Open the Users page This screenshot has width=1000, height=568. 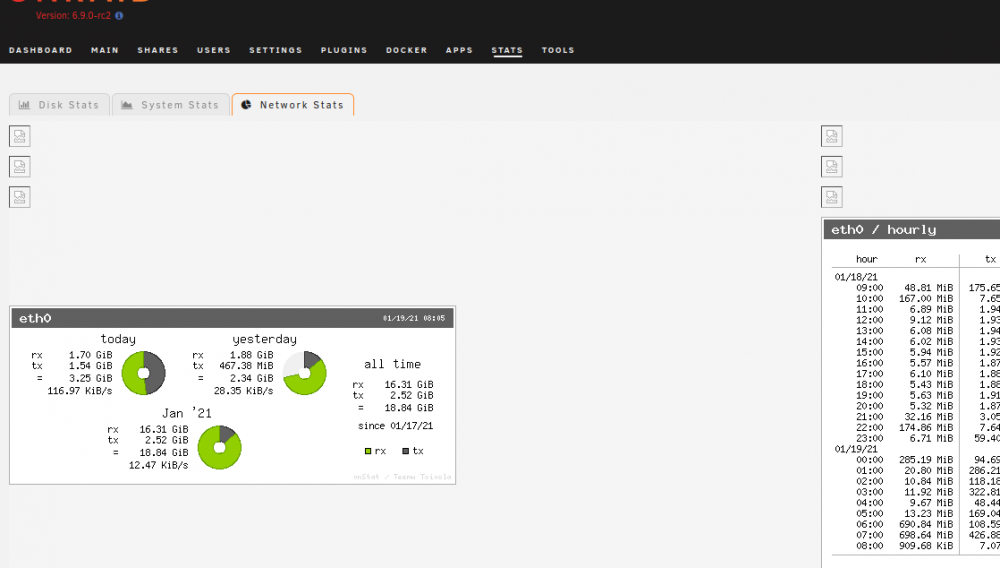point(214,50)
